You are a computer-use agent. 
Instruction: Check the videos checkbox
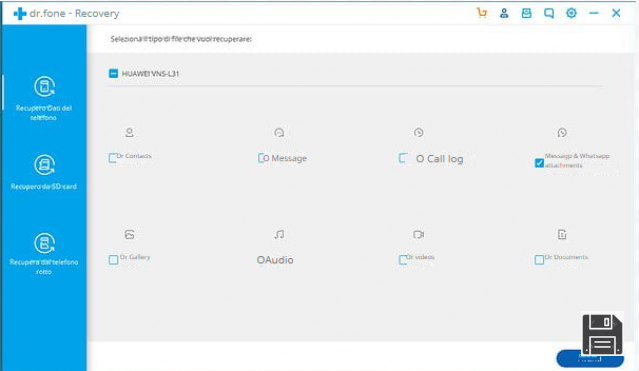point(403,260)
